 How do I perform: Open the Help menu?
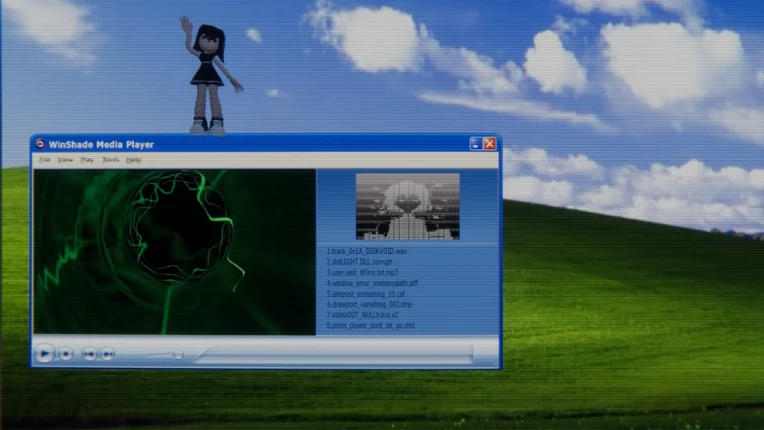[x=134, y=160]
